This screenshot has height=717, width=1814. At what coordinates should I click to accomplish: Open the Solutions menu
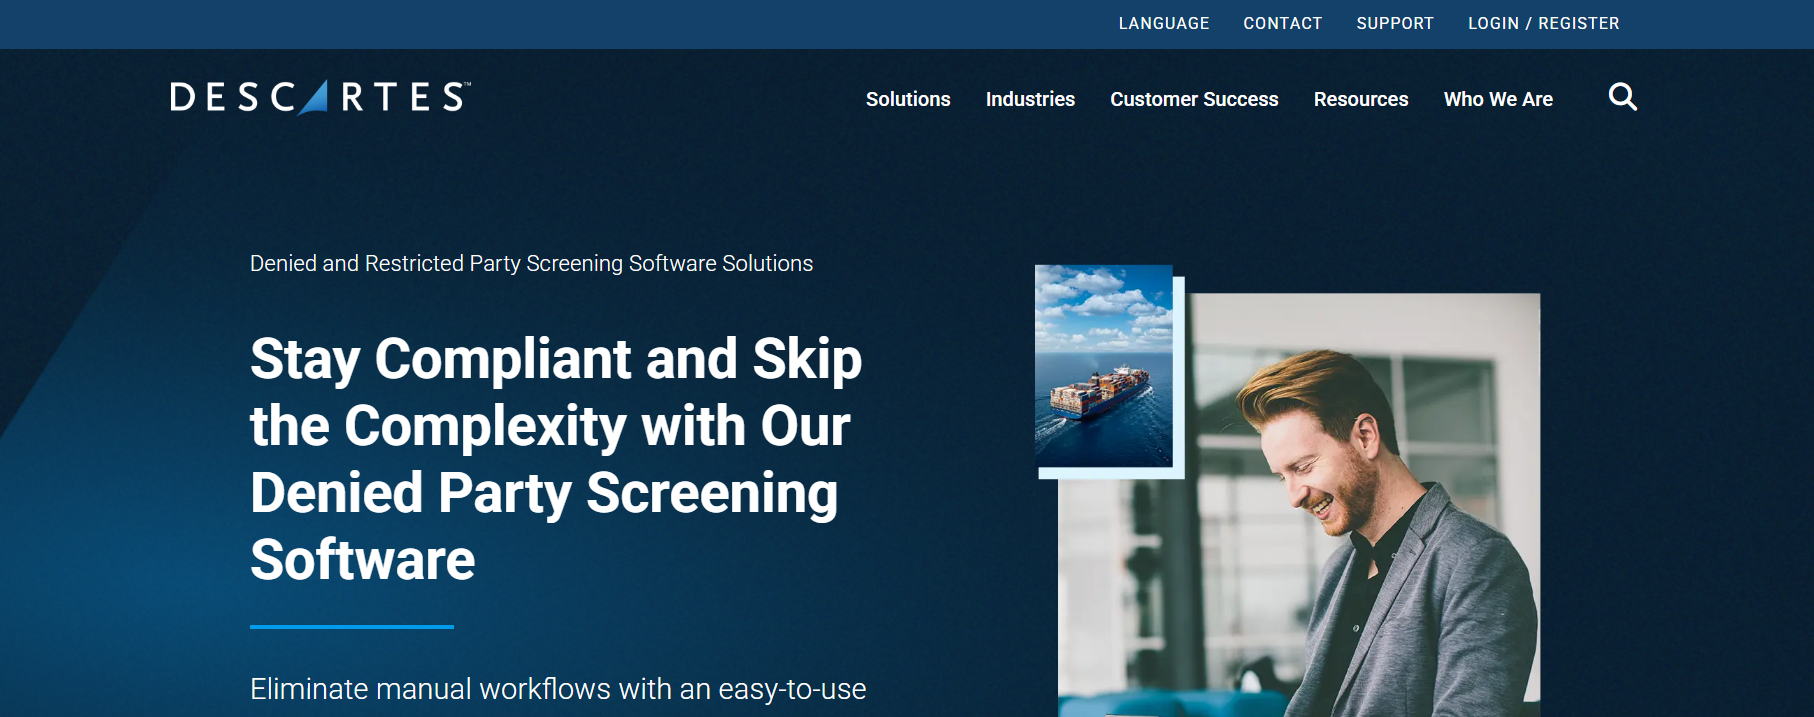[908, 99]
